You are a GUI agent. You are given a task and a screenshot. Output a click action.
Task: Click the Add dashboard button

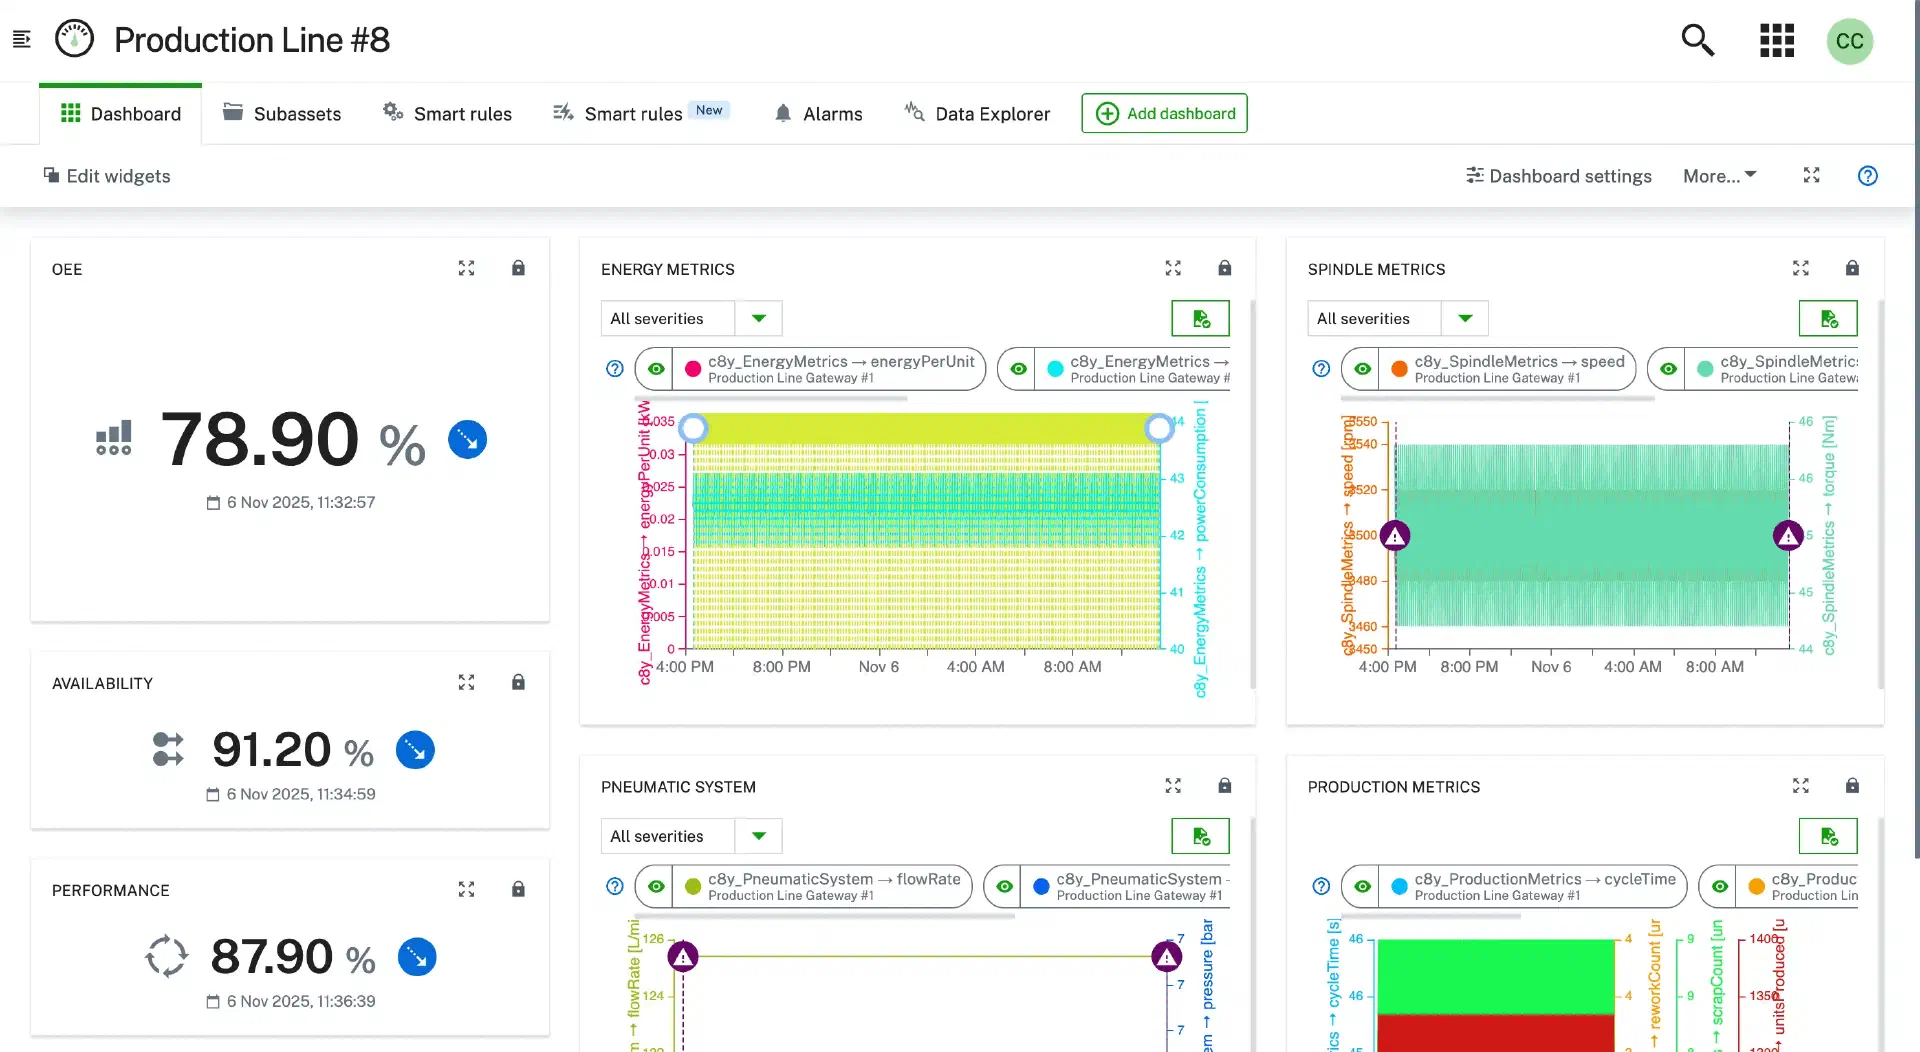(x=1164, y=114)
